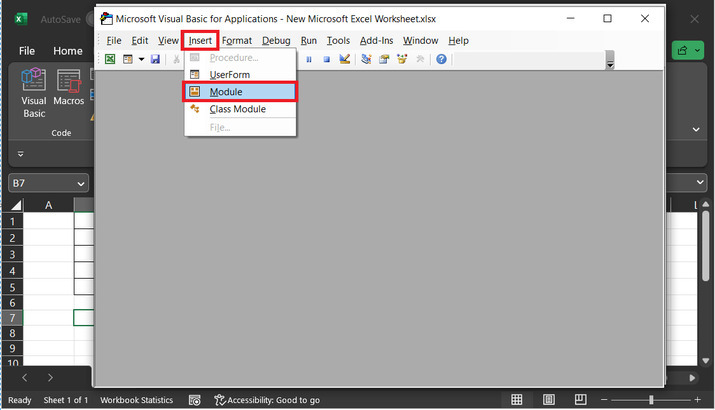Open the Object Browser icon
Viewport: 715px width, 410px height.
402,59
